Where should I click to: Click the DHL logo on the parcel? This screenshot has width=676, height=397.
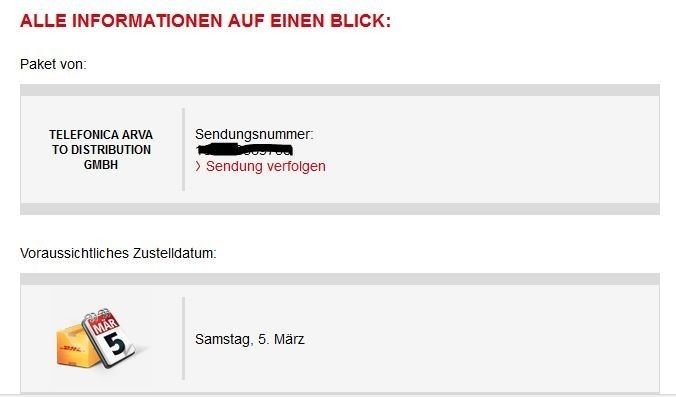coord(71,349)
